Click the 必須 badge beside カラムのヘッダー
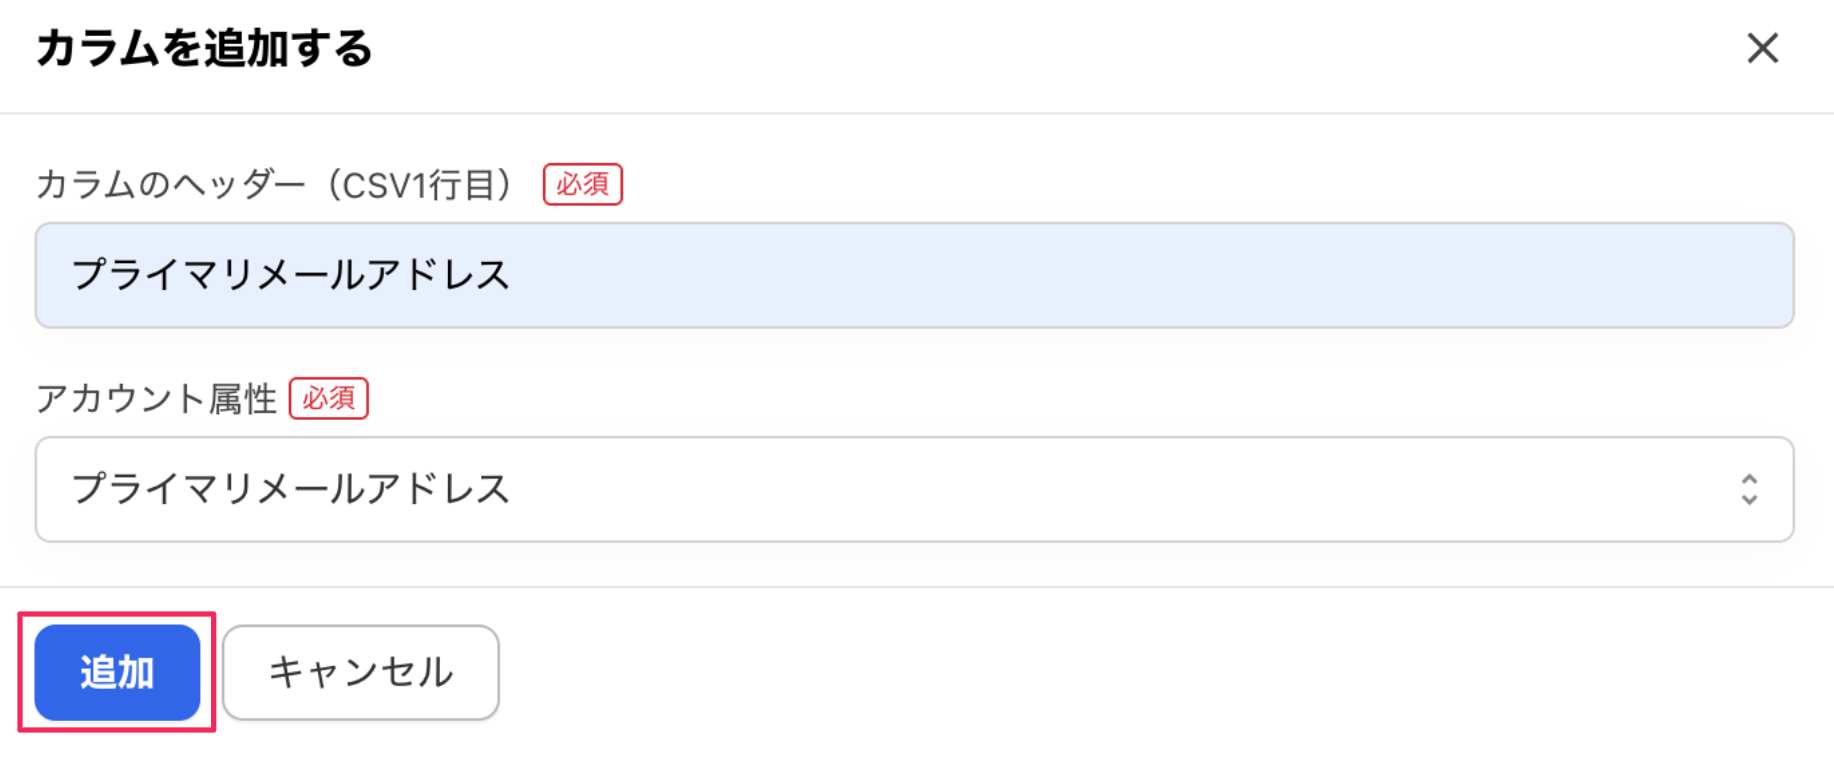Image resolution: width=1834 pixels, height=762 pixels. click(x=582, y=185)
